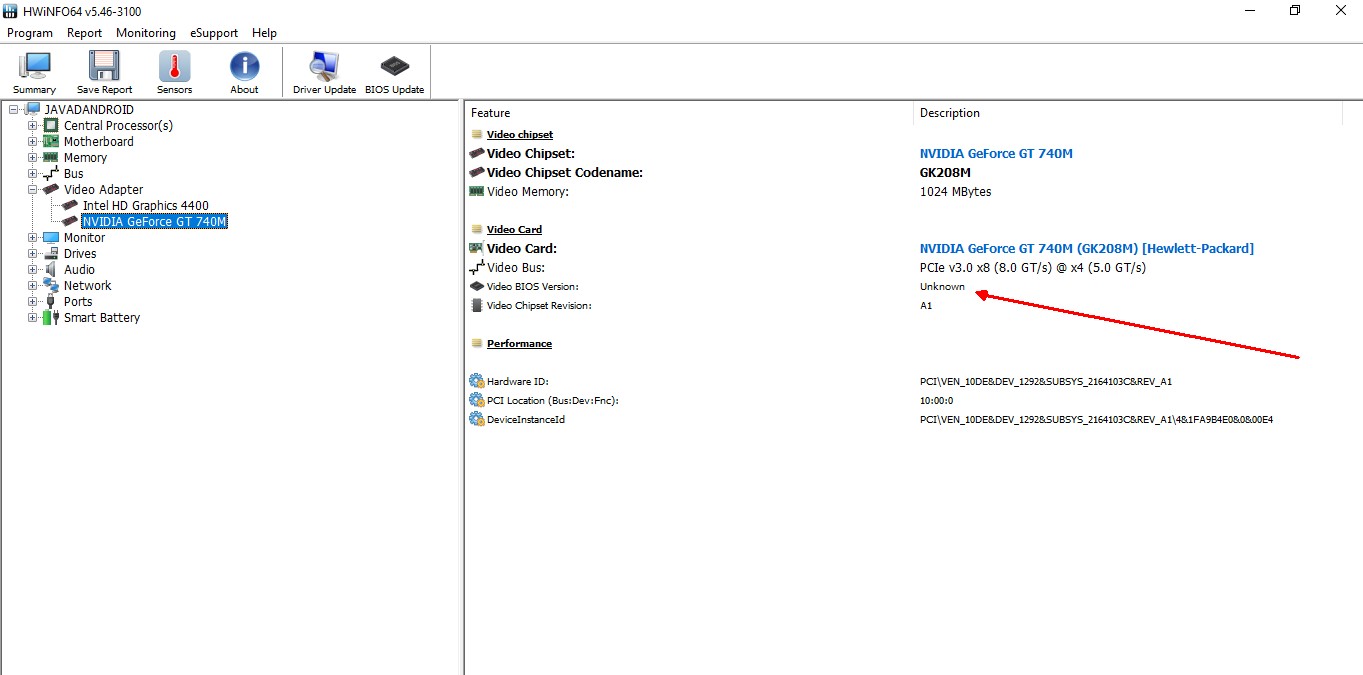
Task: Open the eSupport menu
Action: (214, 33)
